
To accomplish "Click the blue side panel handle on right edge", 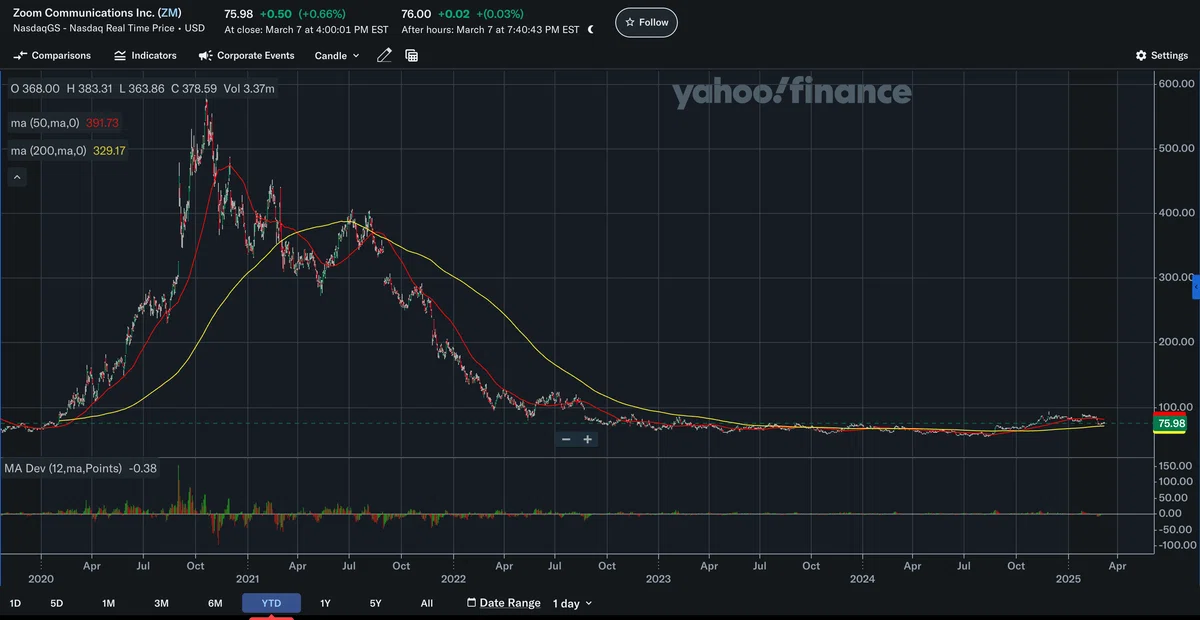I will (x=1196, y=288).
